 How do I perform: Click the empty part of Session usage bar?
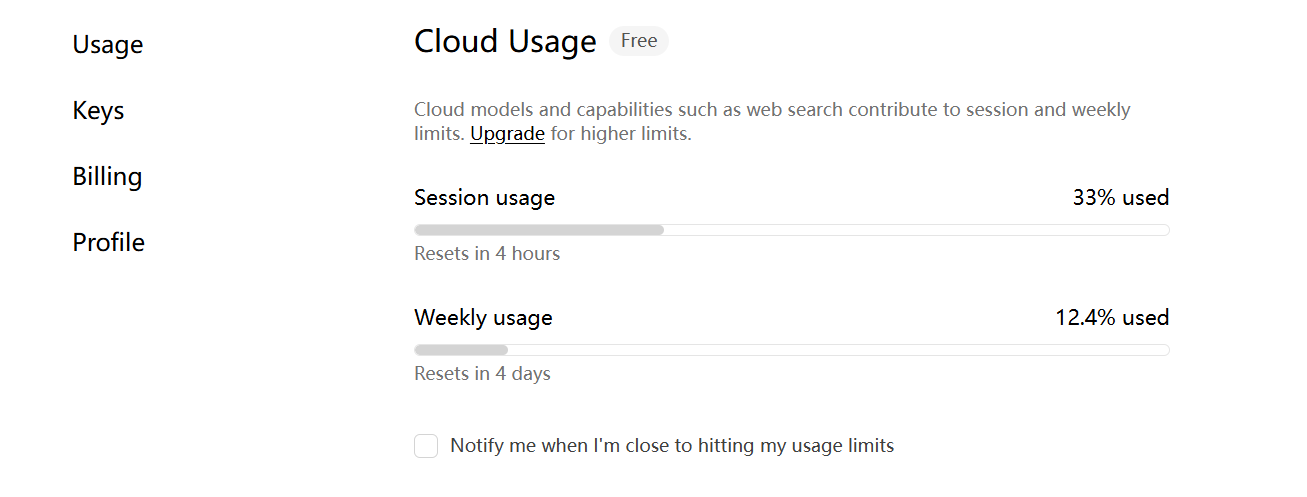pos(915,230)
